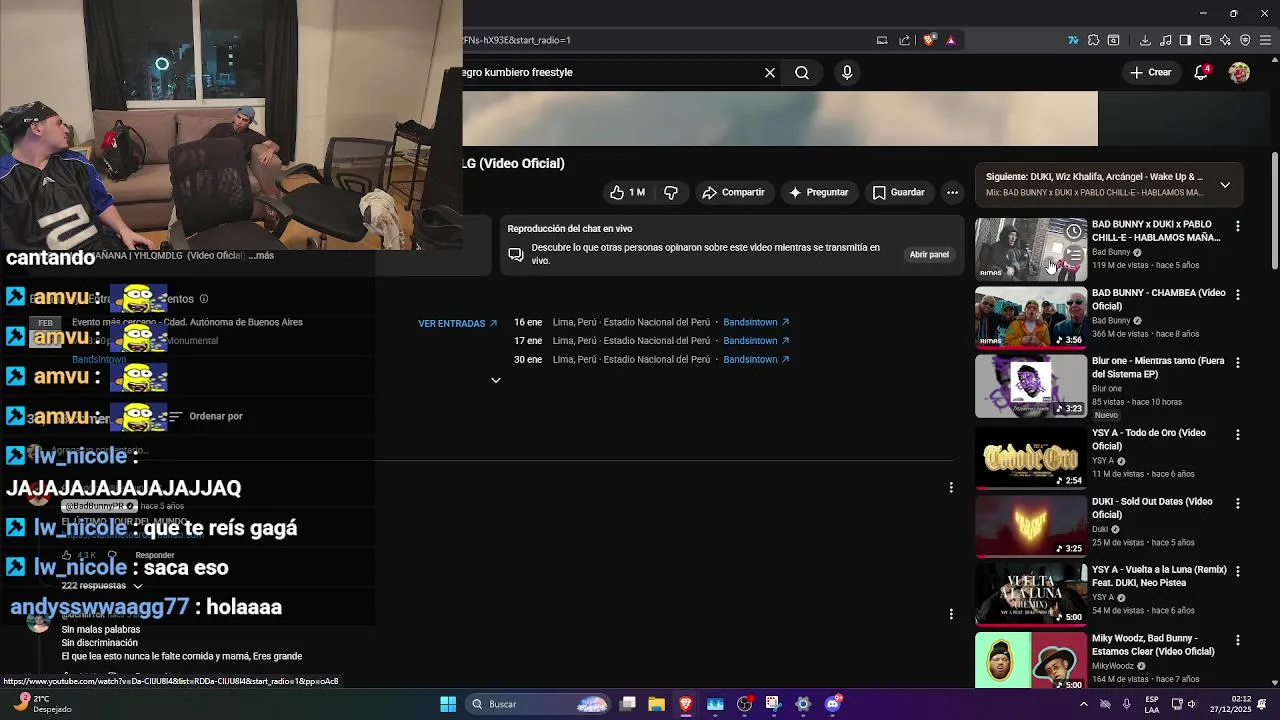Open the browser downloads icon
This screenshot has height=720, width=1280.
(x=1145, y=40)
